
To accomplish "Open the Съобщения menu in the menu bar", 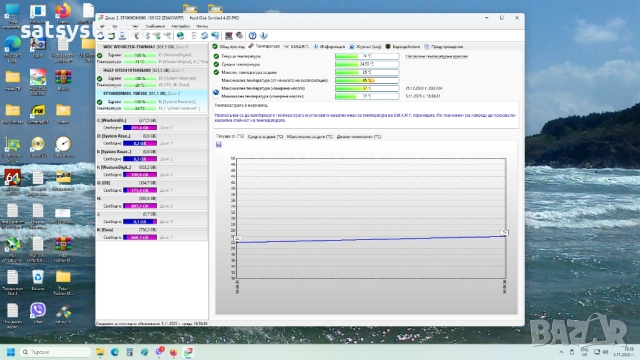I will [155, 26].
